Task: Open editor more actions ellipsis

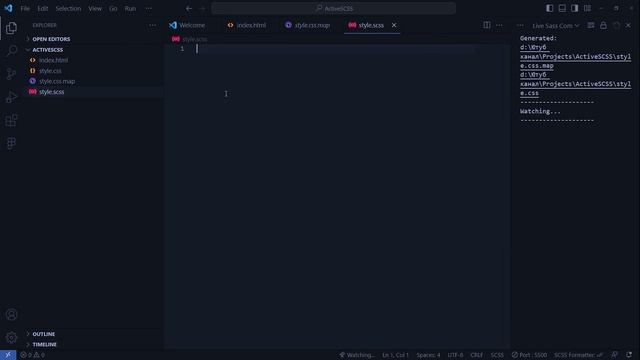Action: pyautogui.click(x=499, y=25)
